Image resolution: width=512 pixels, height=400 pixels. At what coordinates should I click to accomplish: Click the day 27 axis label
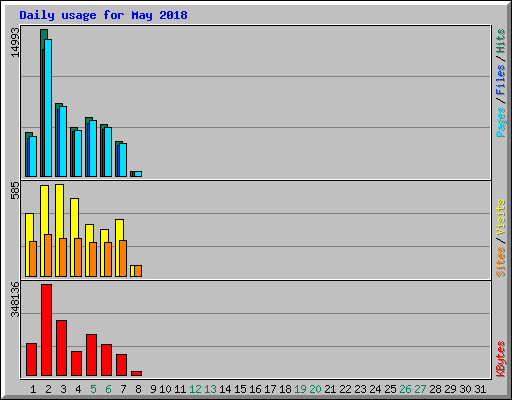[x=420, y=389]
